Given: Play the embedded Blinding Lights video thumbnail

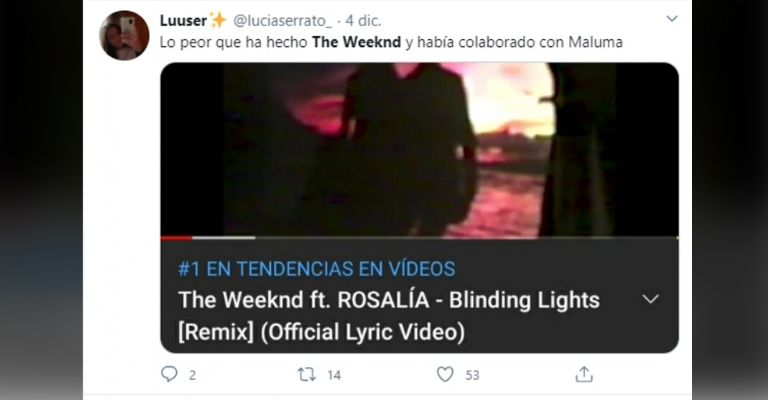Looking at the screenshot, I should coord(419,149).
